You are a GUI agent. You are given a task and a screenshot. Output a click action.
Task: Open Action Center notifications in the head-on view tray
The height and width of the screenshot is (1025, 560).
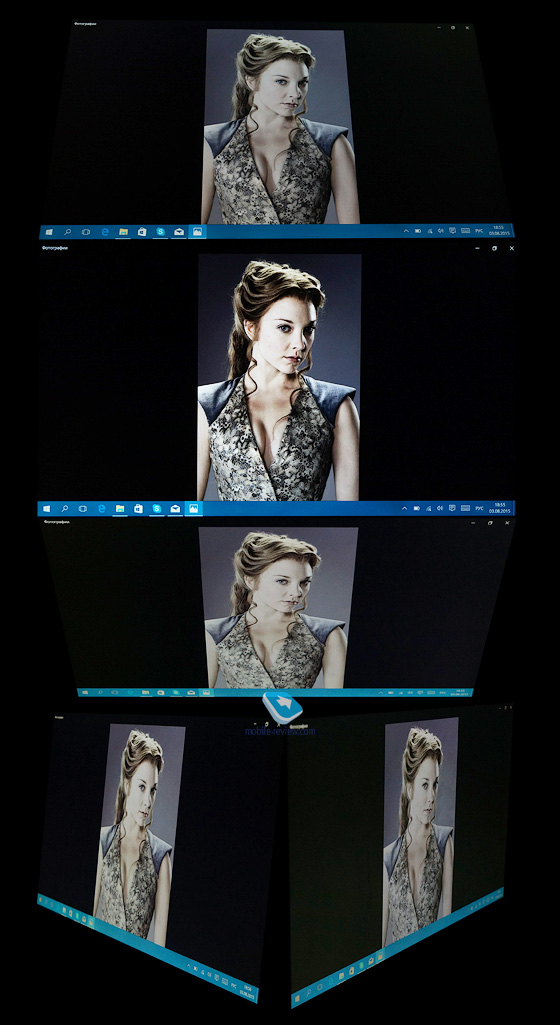tap(452, 508)
